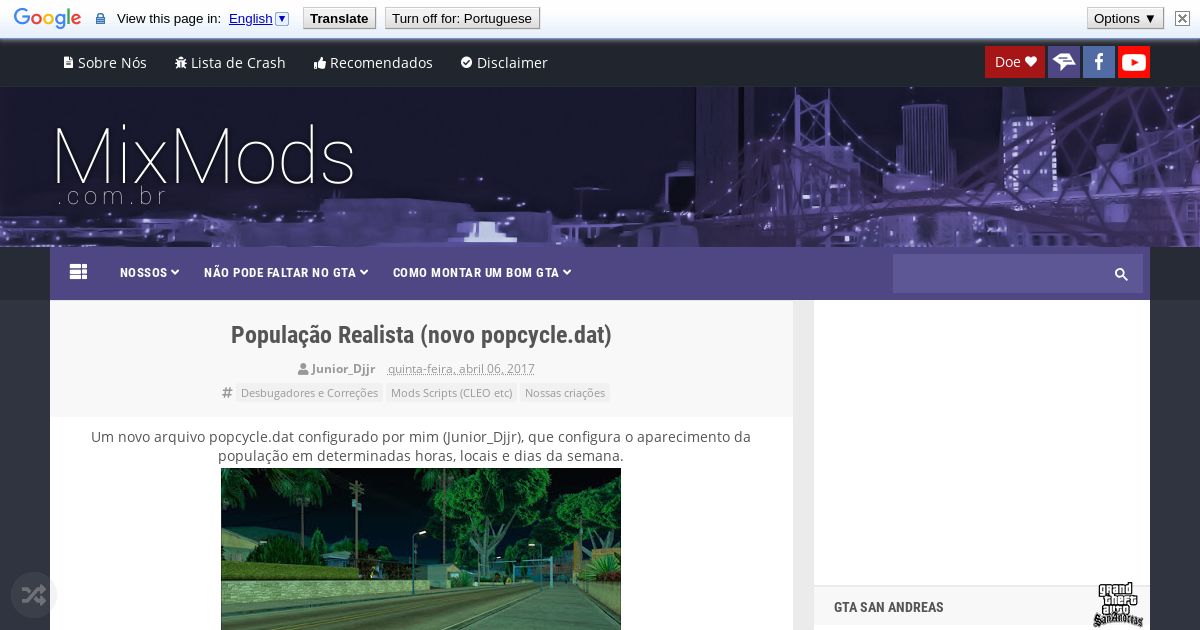Expand COMO MONTAR UM BOM GTA menu
Screen dimensions: 1200x630
click(482, 273)
